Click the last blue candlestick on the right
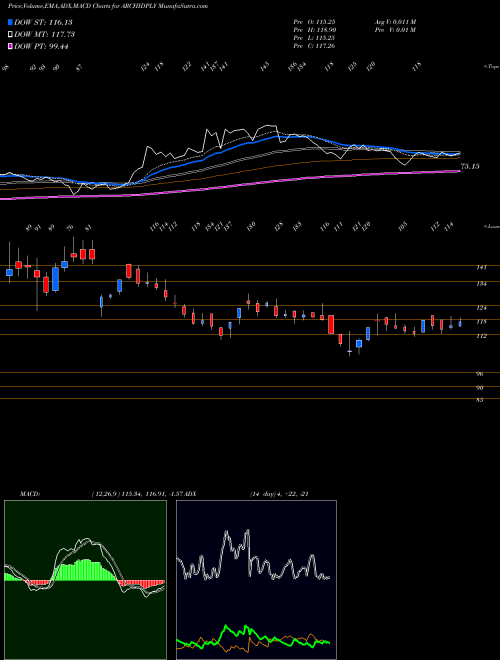Screen dimensions: 500x660 [x=460, y=324]
